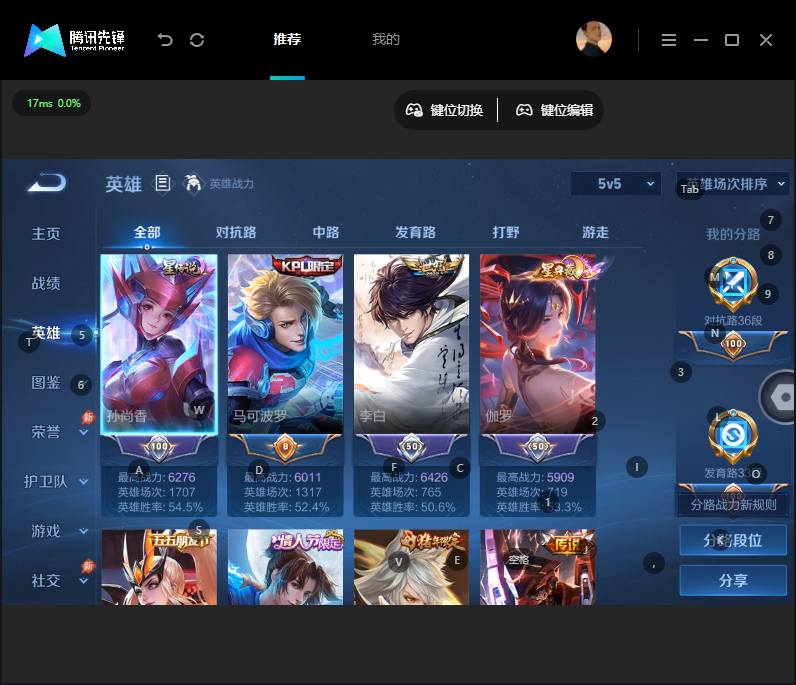
Task: Open the user avatar profile
Action: (x=593, y=39)
